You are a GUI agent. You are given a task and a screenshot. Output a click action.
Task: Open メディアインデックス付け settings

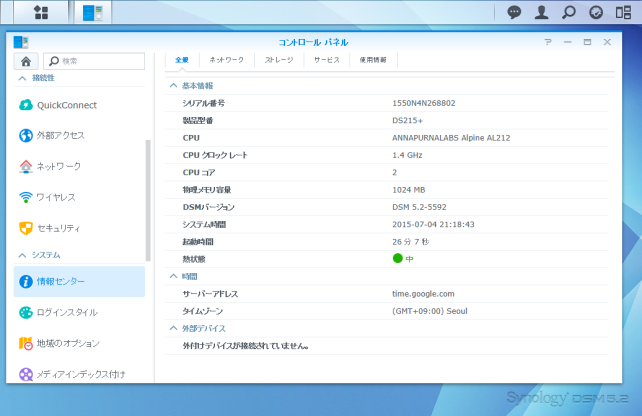point(79,374)
